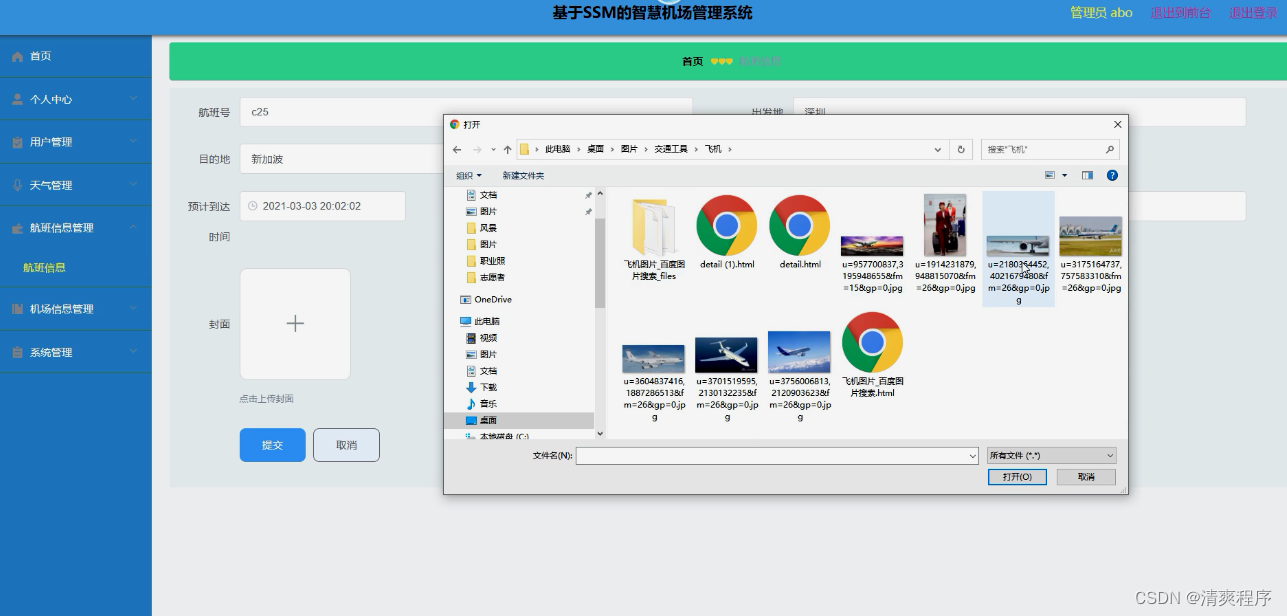Expand the file name history dropdown
Screen dimensions: 1287x616
pyautogui.click(x=972, y=455)
